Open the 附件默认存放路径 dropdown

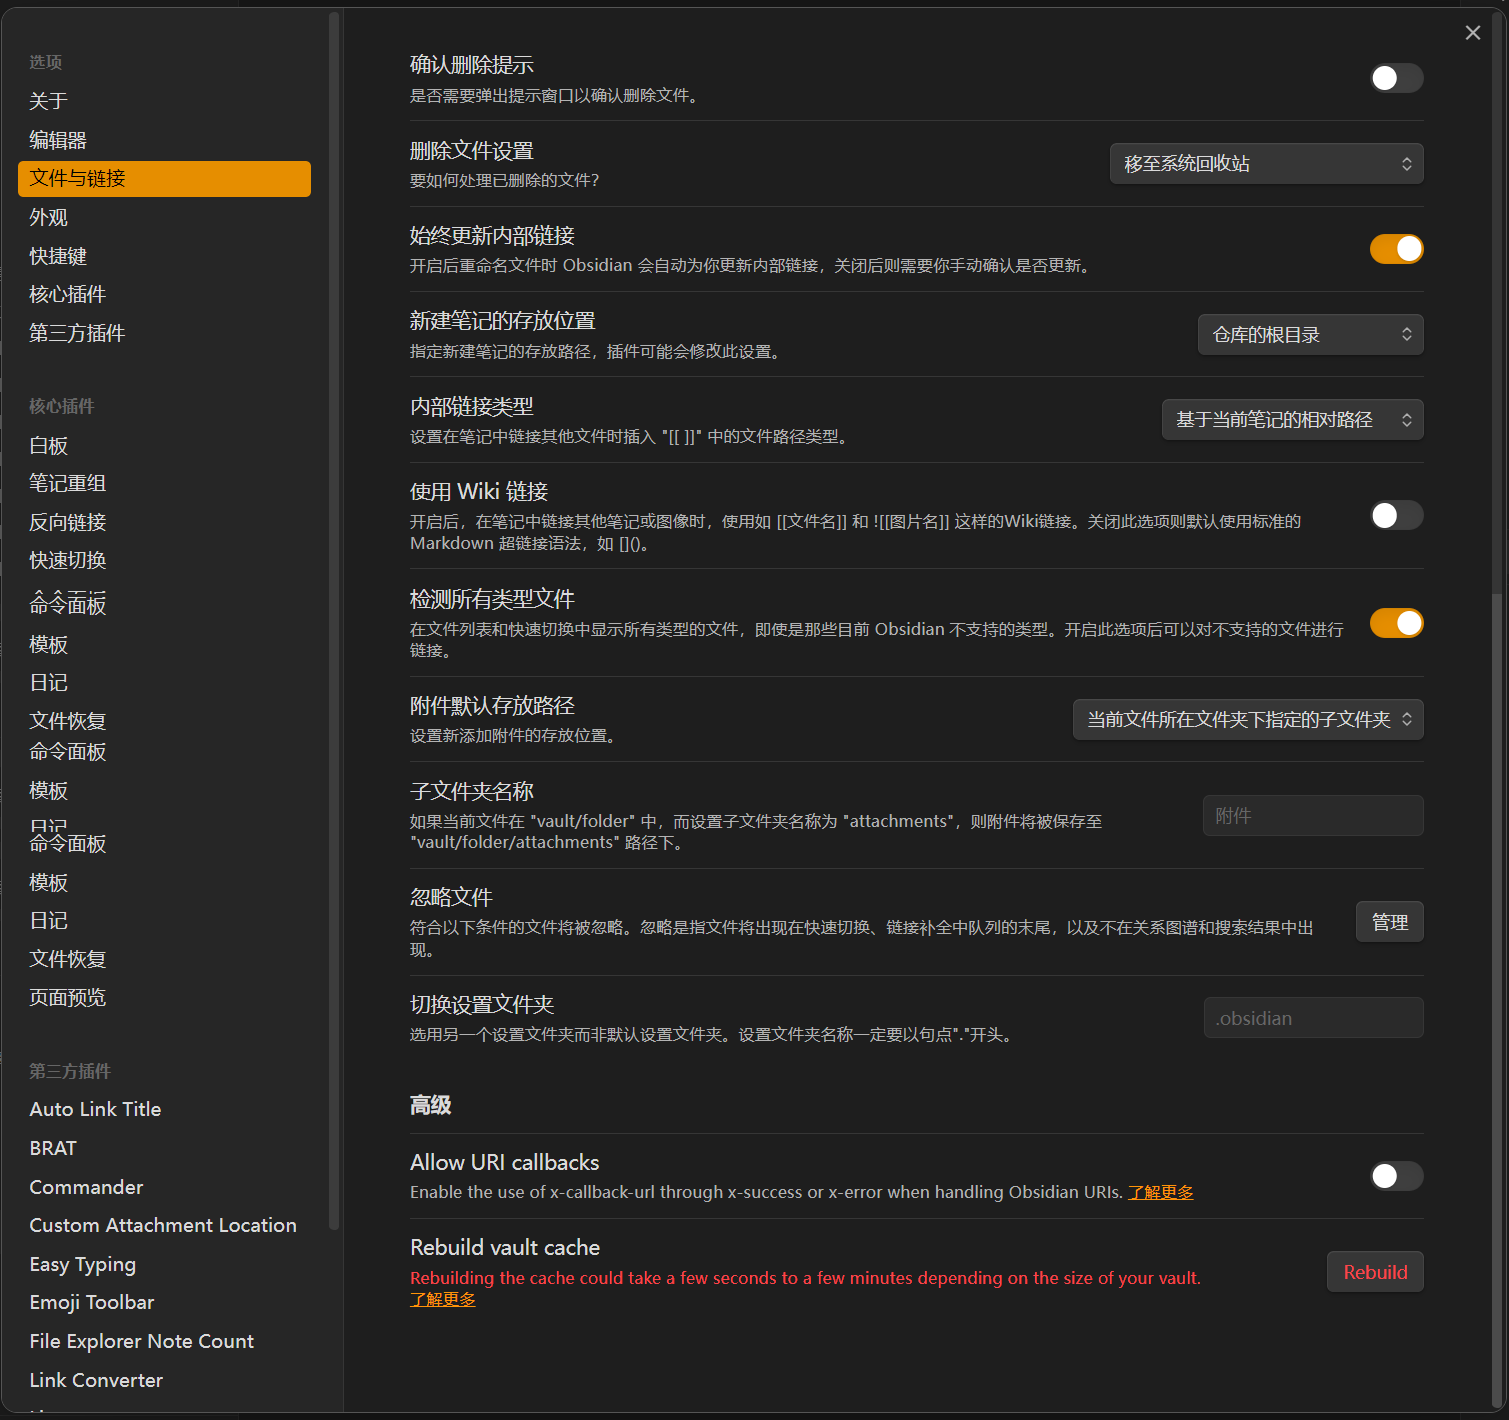coord(1247,720)
